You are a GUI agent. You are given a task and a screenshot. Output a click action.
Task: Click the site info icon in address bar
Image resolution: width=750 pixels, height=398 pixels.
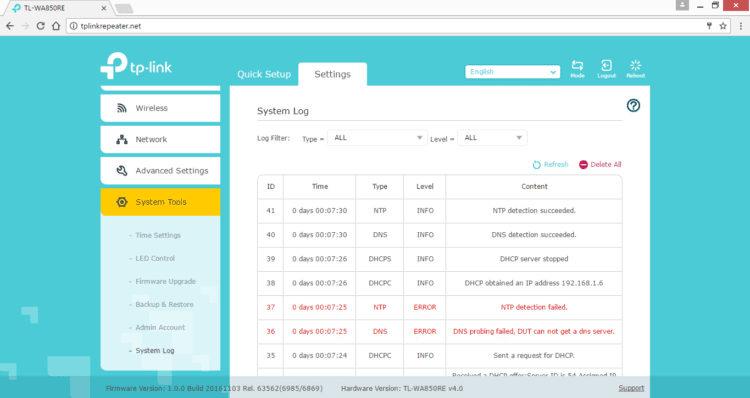click(x=73, y=26)
